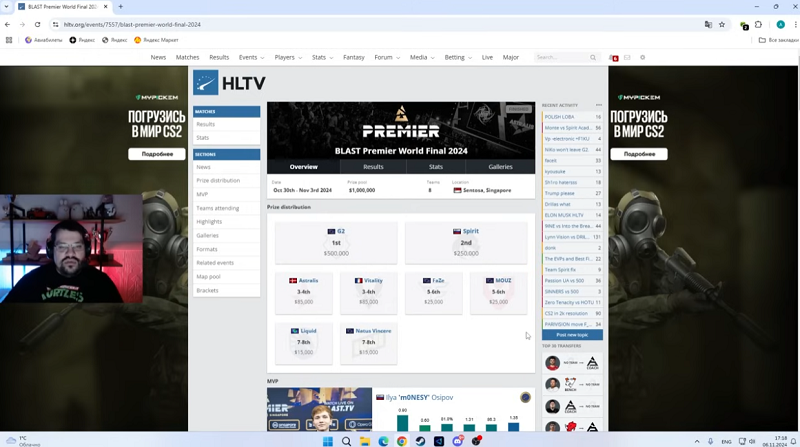The height and width of the screenshot is (447, 800).
Task: Click the m0NESY MVP badge icon
Action: [525, 398]
